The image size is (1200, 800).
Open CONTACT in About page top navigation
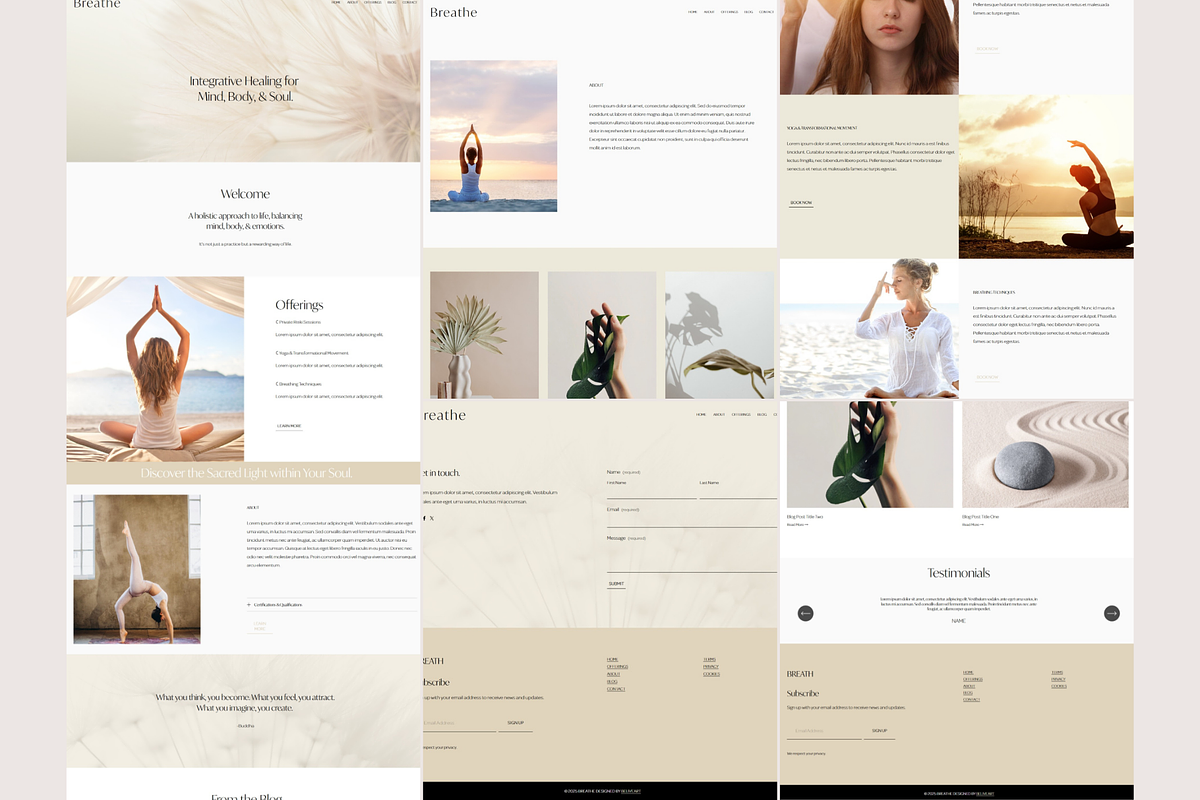click(x=767, y=12)
